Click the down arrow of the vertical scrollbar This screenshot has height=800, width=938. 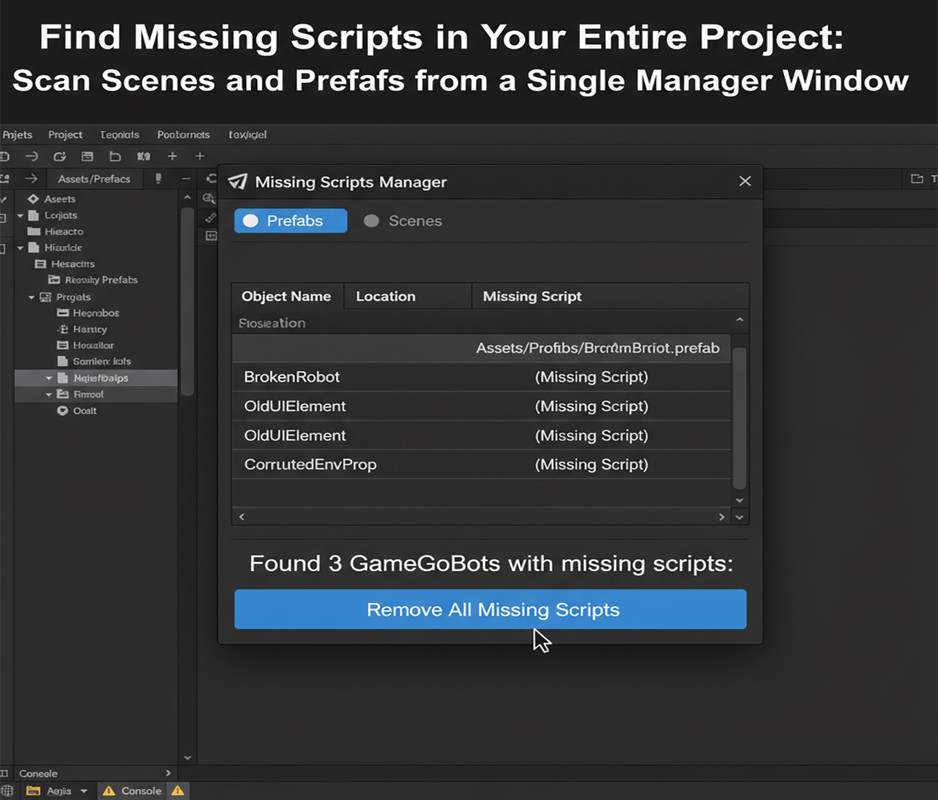click(739, 499)
